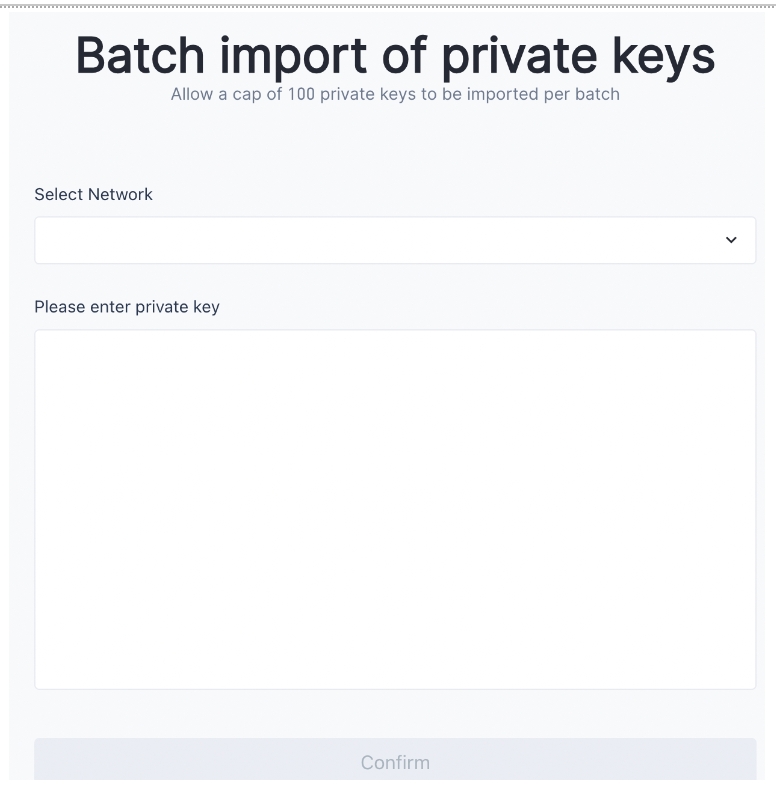
Task: Open the Select Network dropdown
Action: pos(395,240)
